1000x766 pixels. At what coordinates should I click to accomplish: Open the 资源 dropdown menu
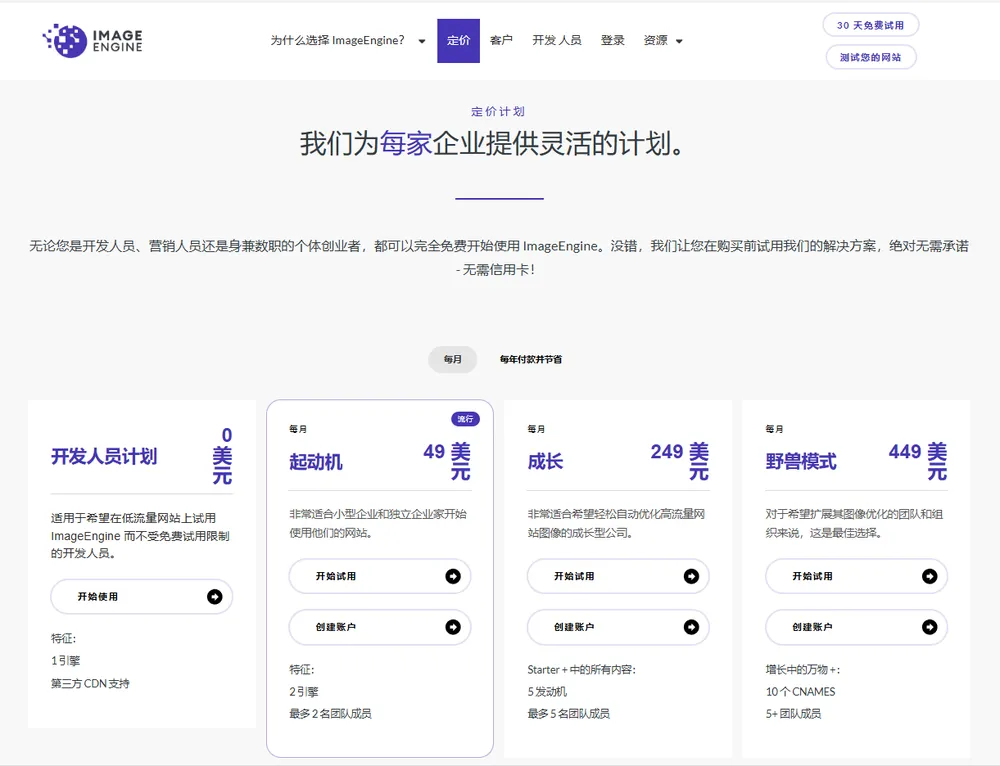pos(657,41)
